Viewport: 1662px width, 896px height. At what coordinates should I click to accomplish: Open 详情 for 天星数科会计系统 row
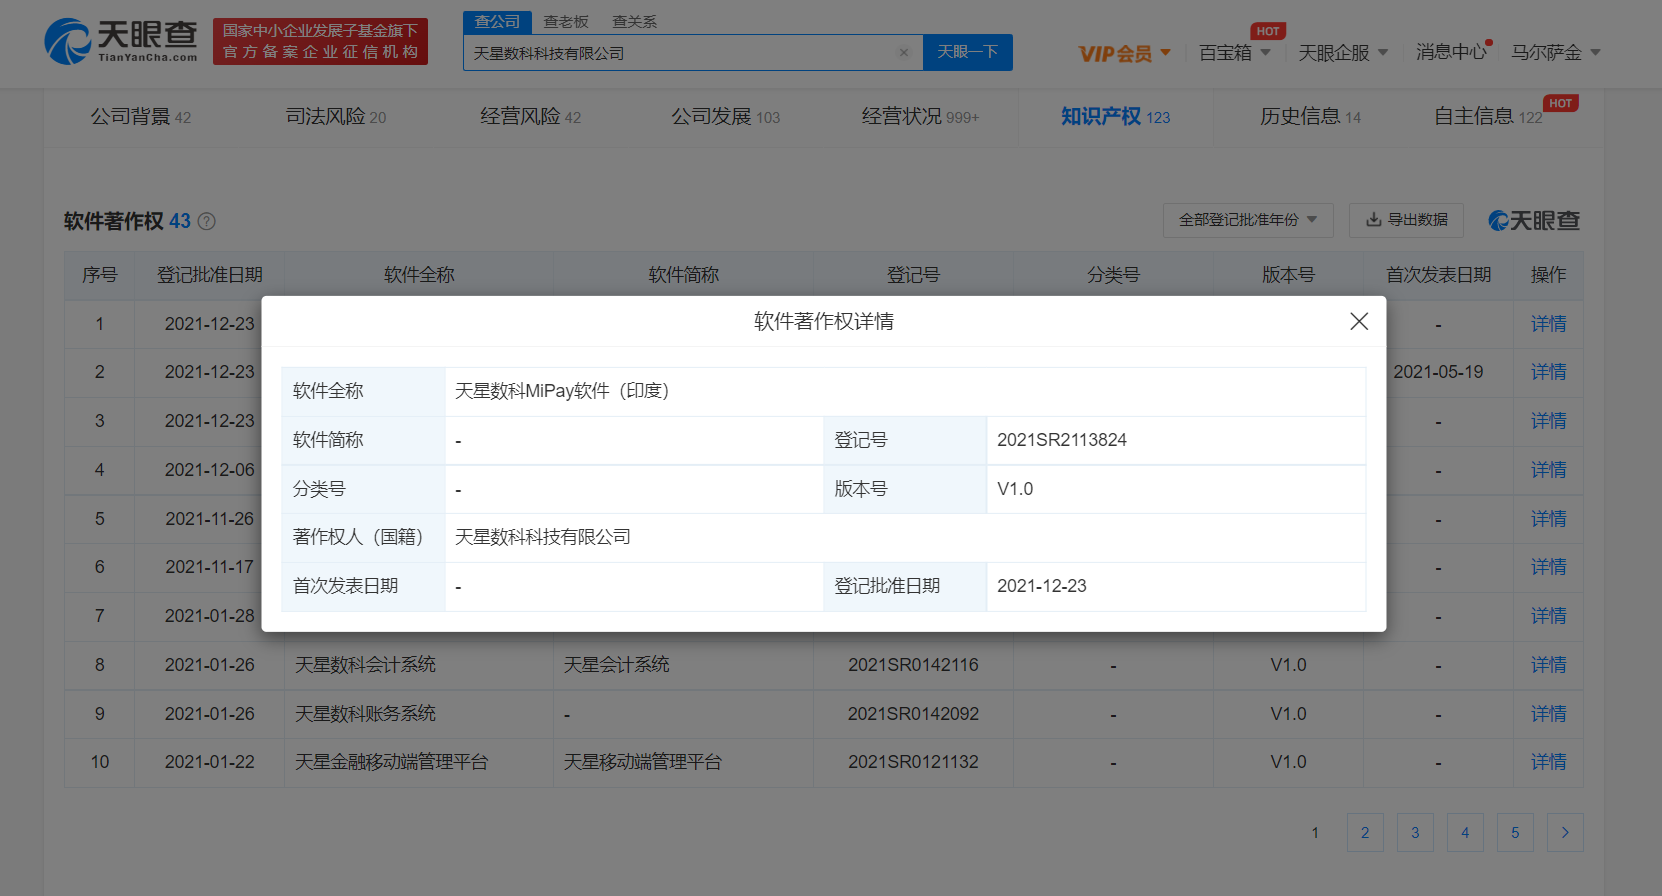1548,665
